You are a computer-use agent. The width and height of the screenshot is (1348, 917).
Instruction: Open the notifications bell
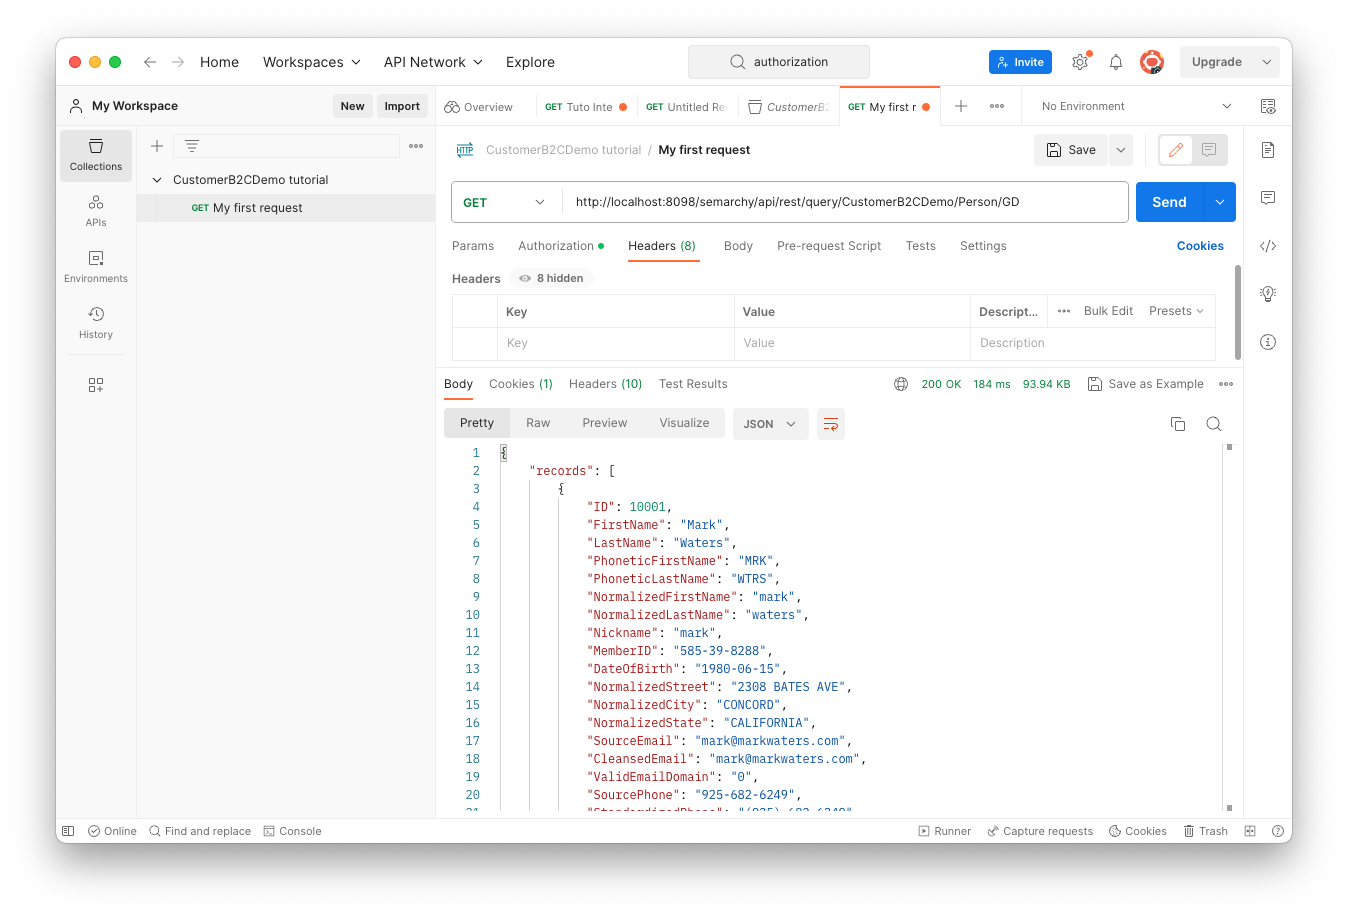click(x=1116, y=62)
